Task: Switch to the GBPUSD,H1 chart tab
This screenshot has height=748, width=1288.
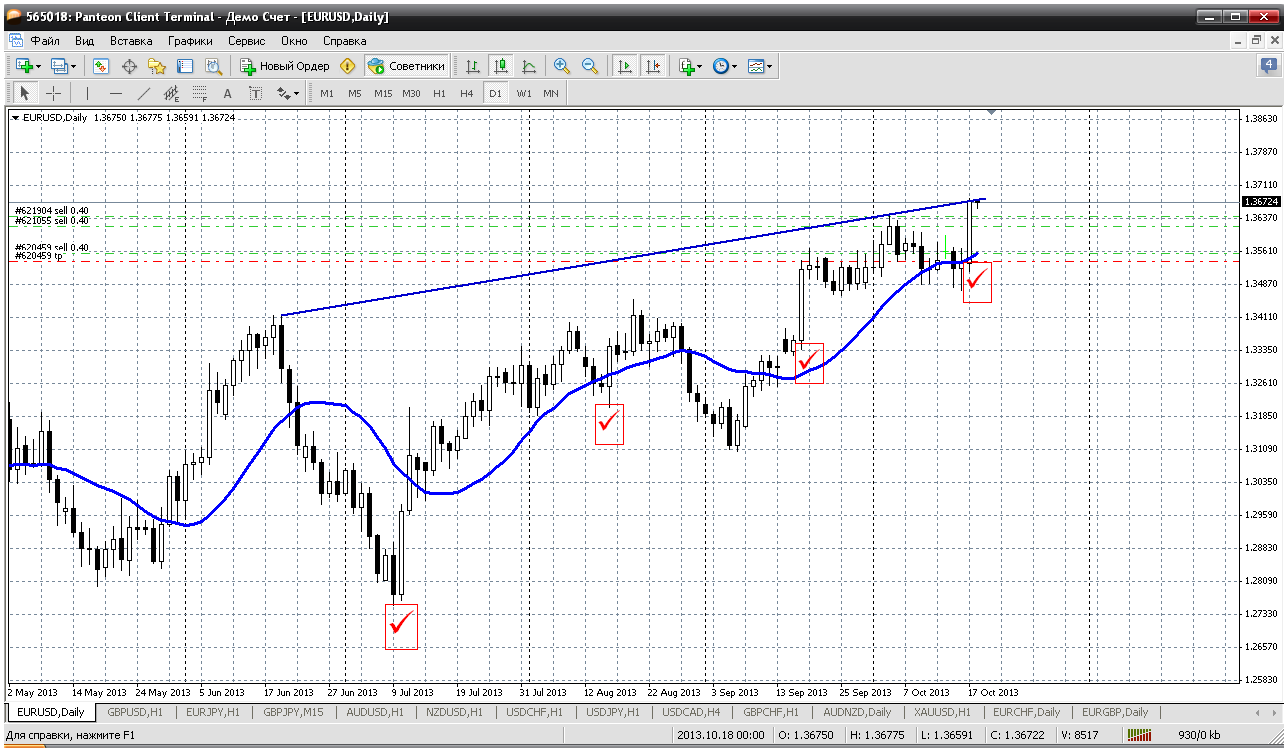Action: (x=135, y=713)
